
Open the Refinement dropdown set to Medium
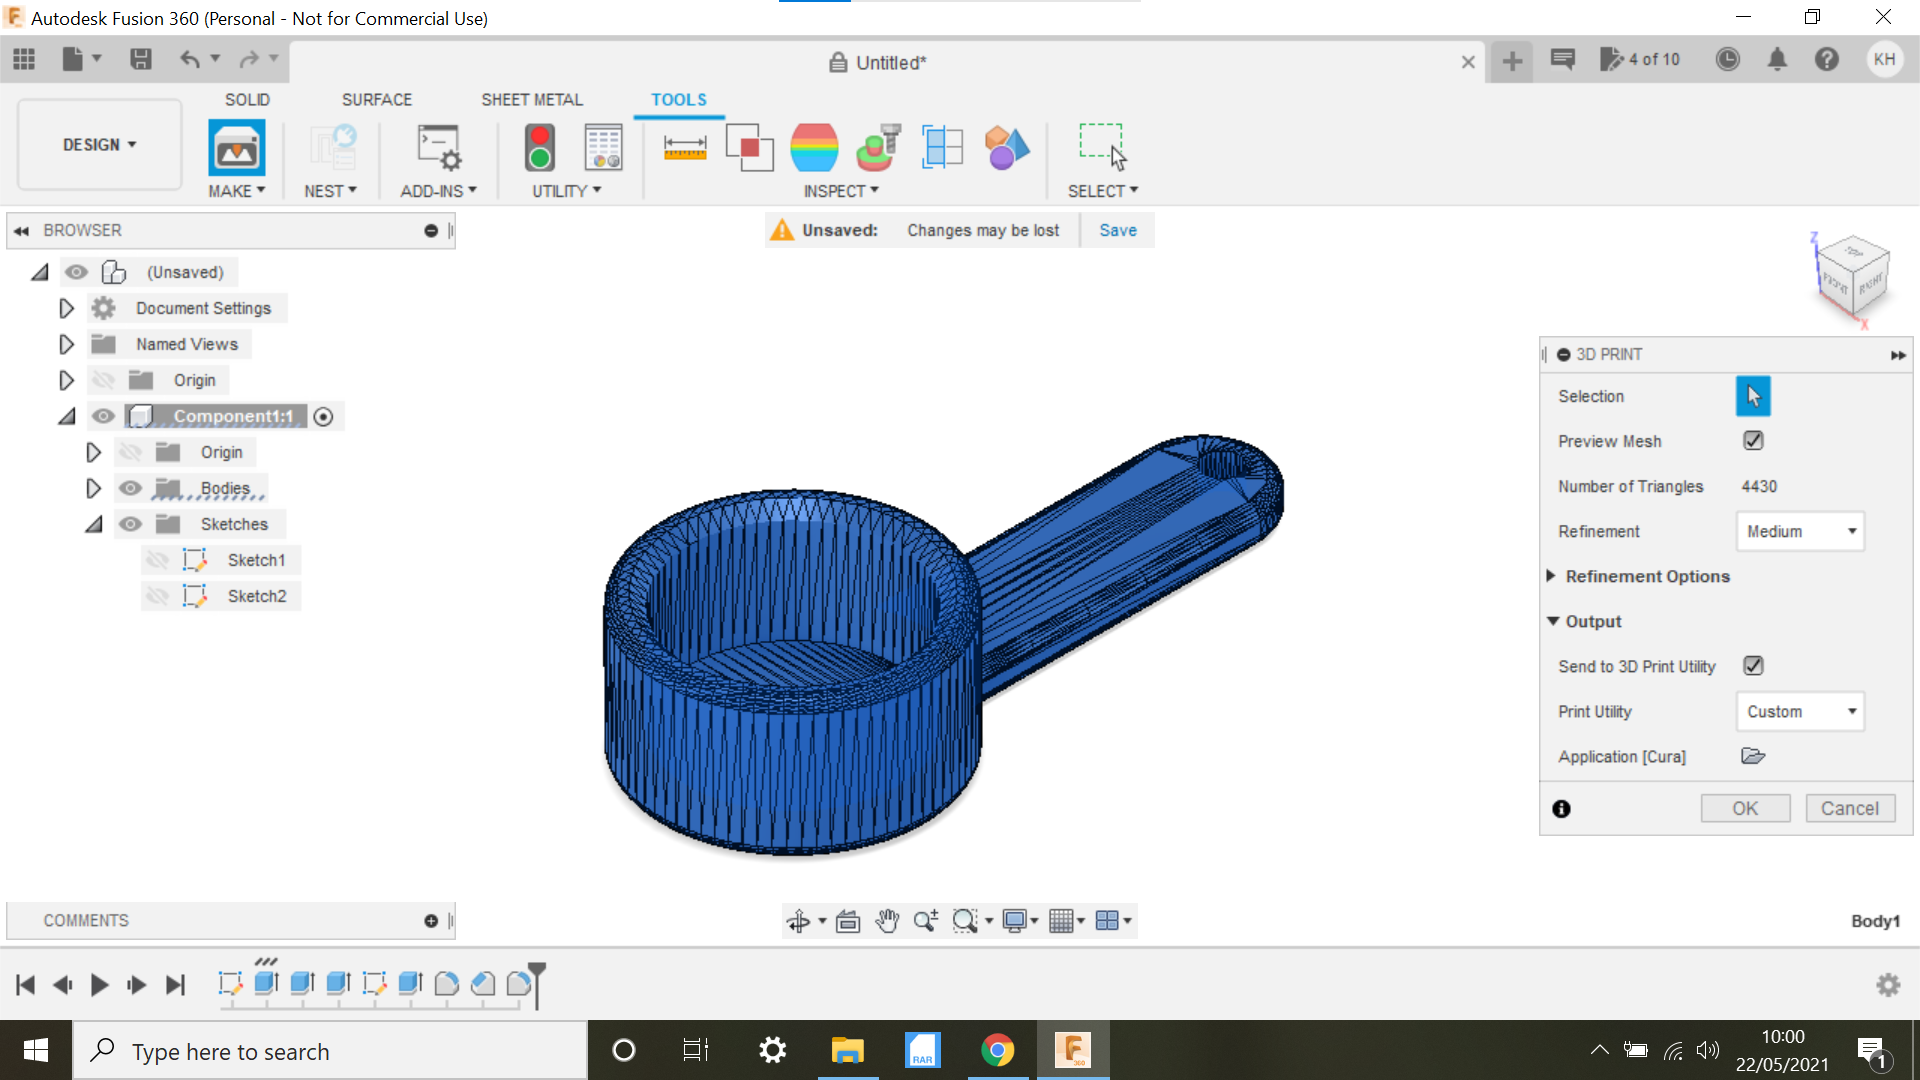1799,531
